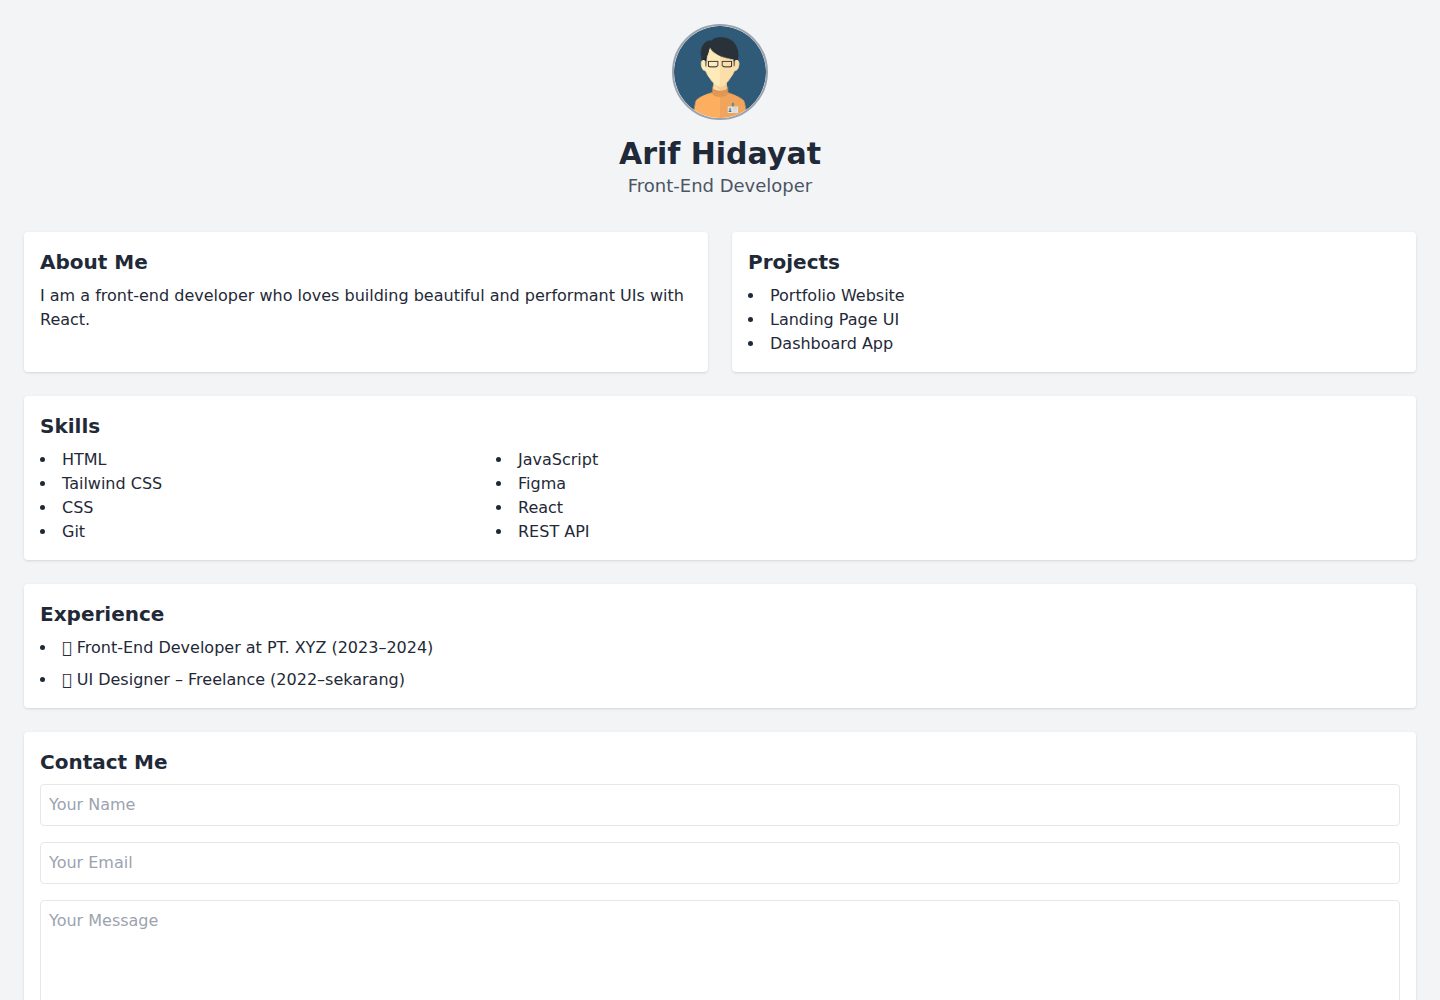Click the Projects heading
This screenshot has height=1000, width=1440.
tap(794, 262)
